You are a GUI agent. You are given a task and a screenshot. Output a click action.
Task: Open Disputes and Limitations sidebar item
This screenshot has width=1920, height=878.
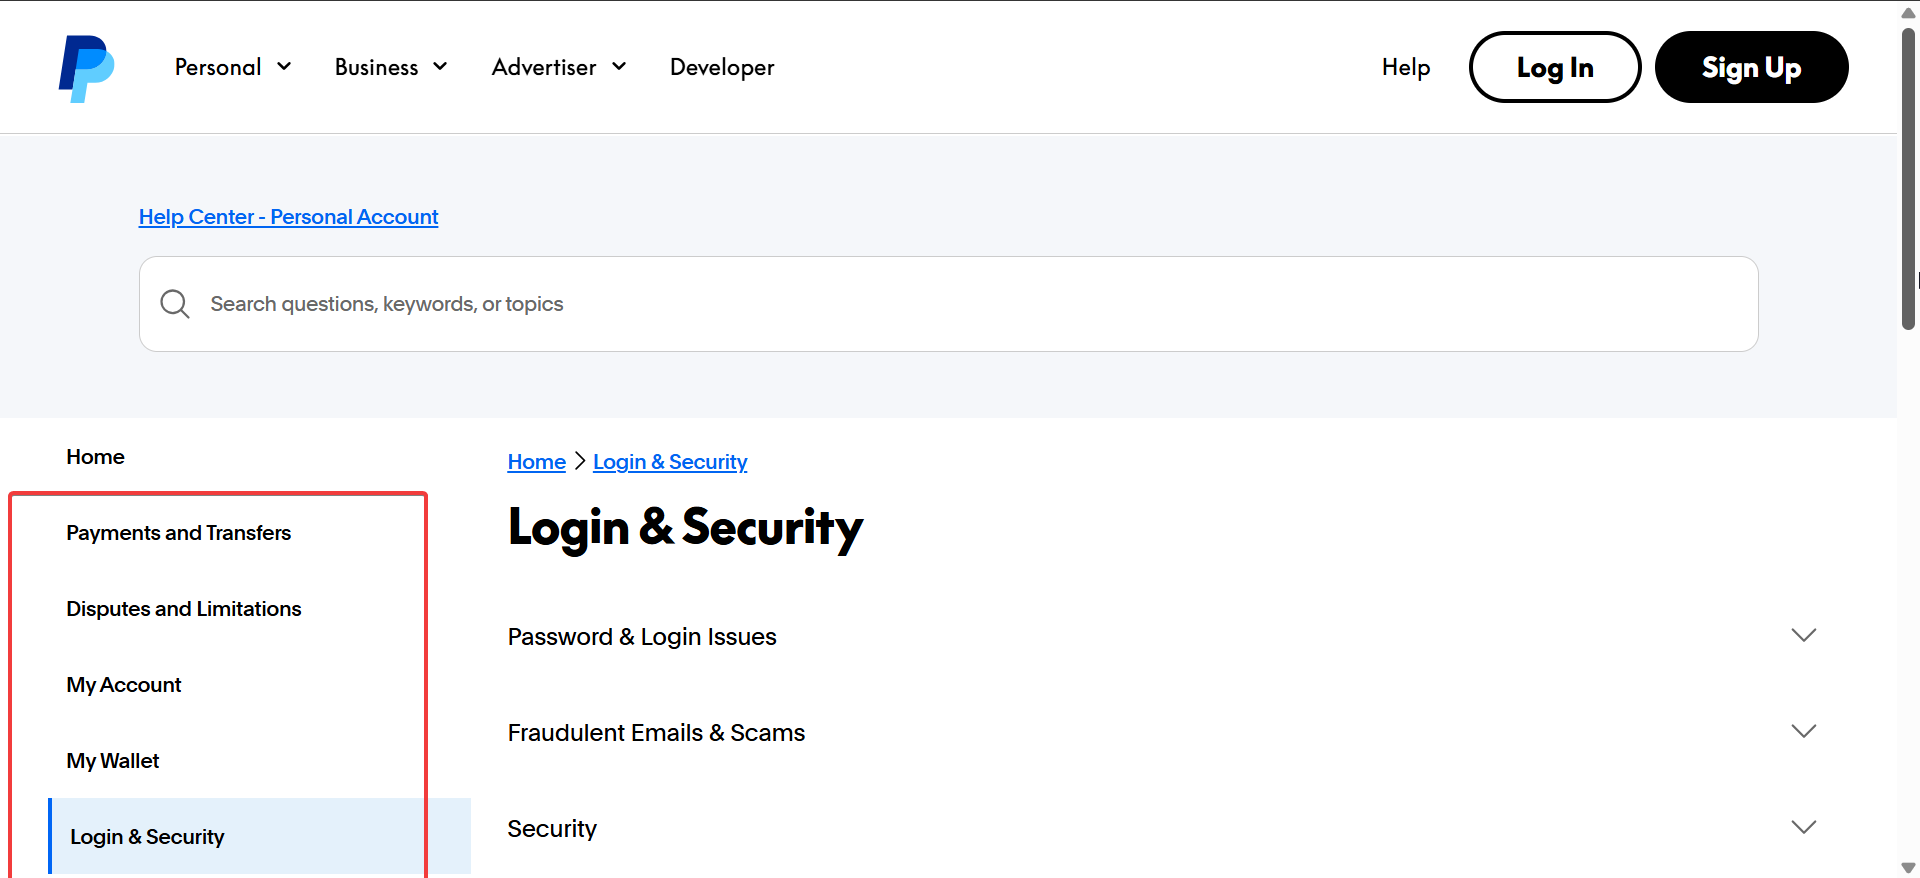coord(184,609)
